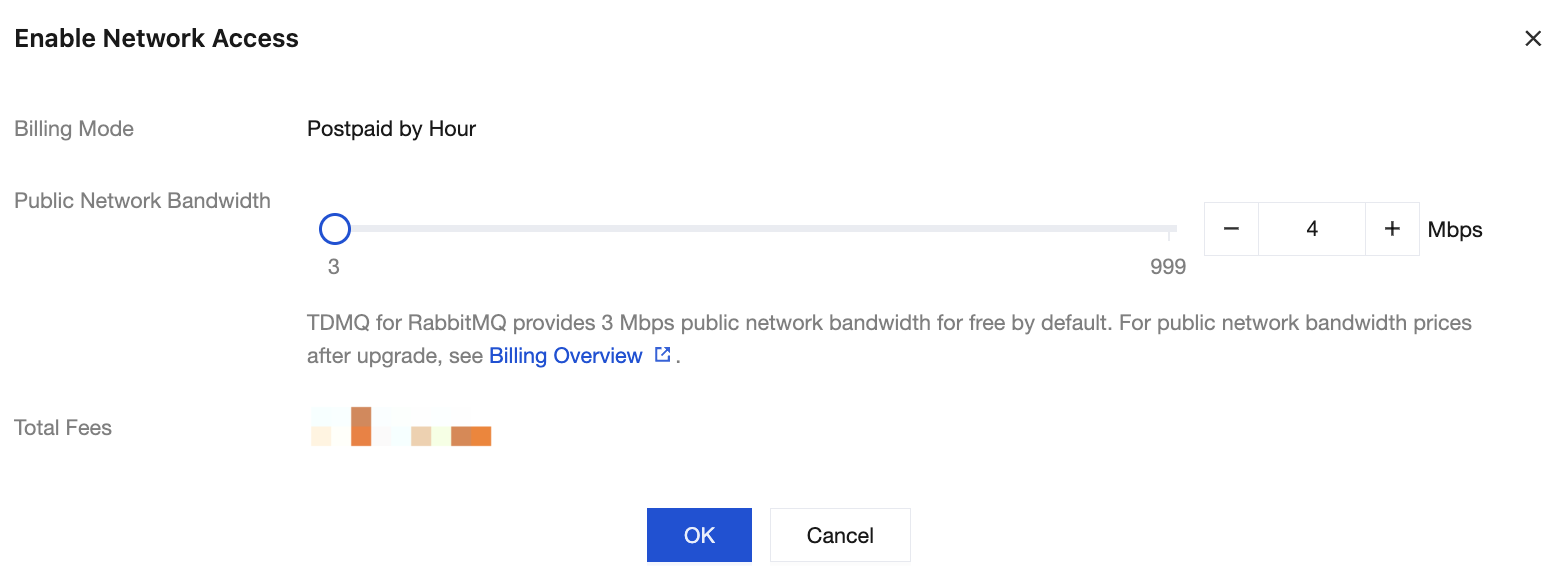The width and height of the screenshot is (1564, 570).
Task: Click the plus button to increase bandwidth
Action: point(1392,229)
